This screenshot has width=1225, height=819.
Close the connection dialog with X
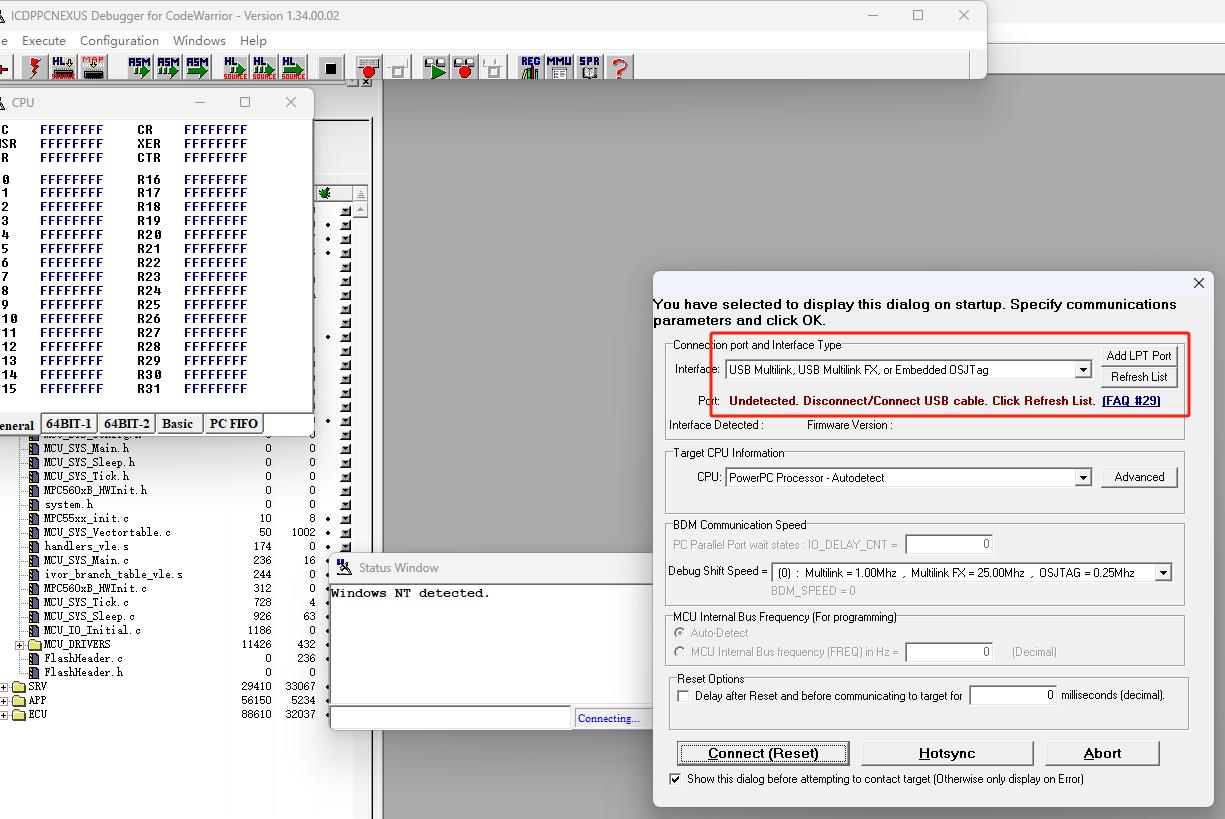[1199, 284]
